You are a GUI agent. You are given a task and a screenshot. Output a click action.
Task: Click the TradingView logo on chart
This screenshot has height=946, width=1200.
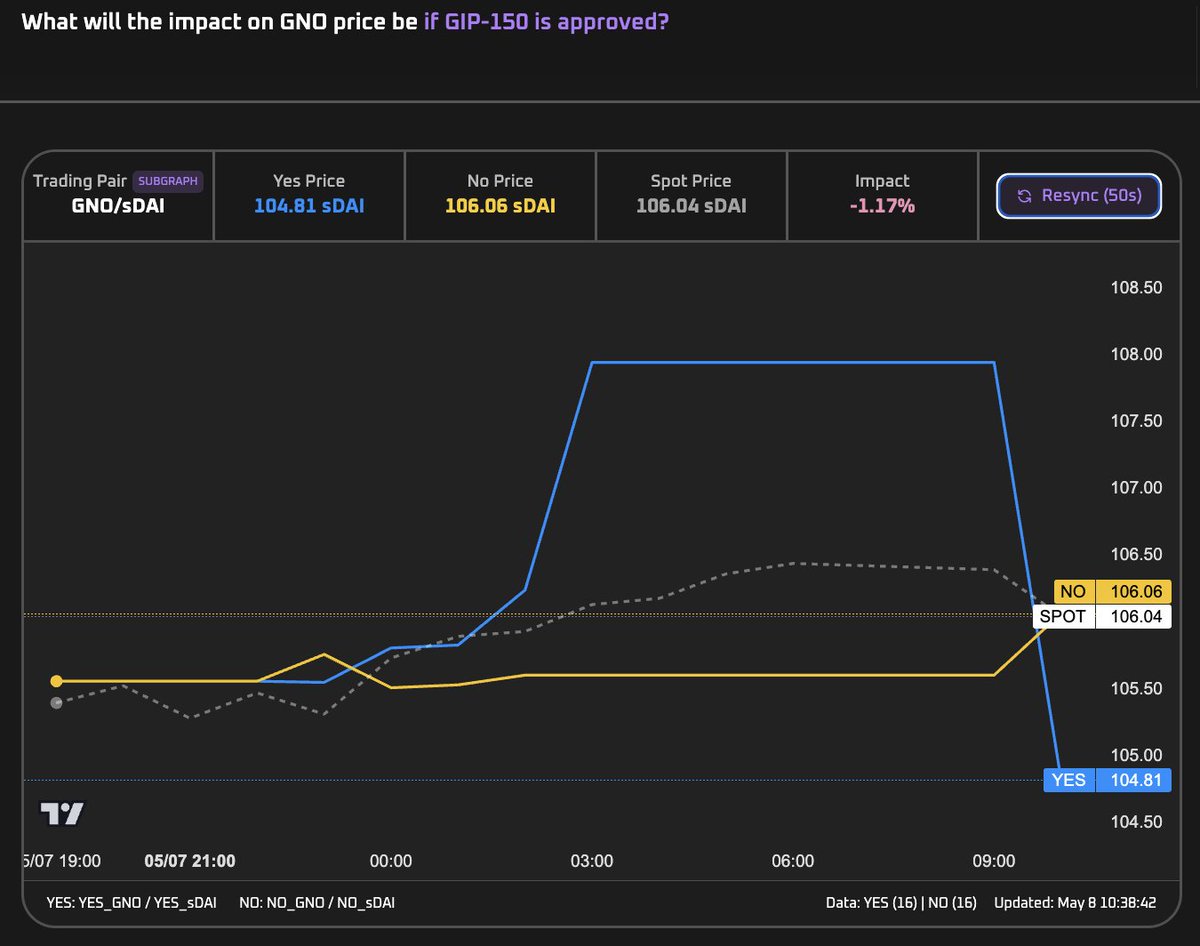tap(62, 813)
